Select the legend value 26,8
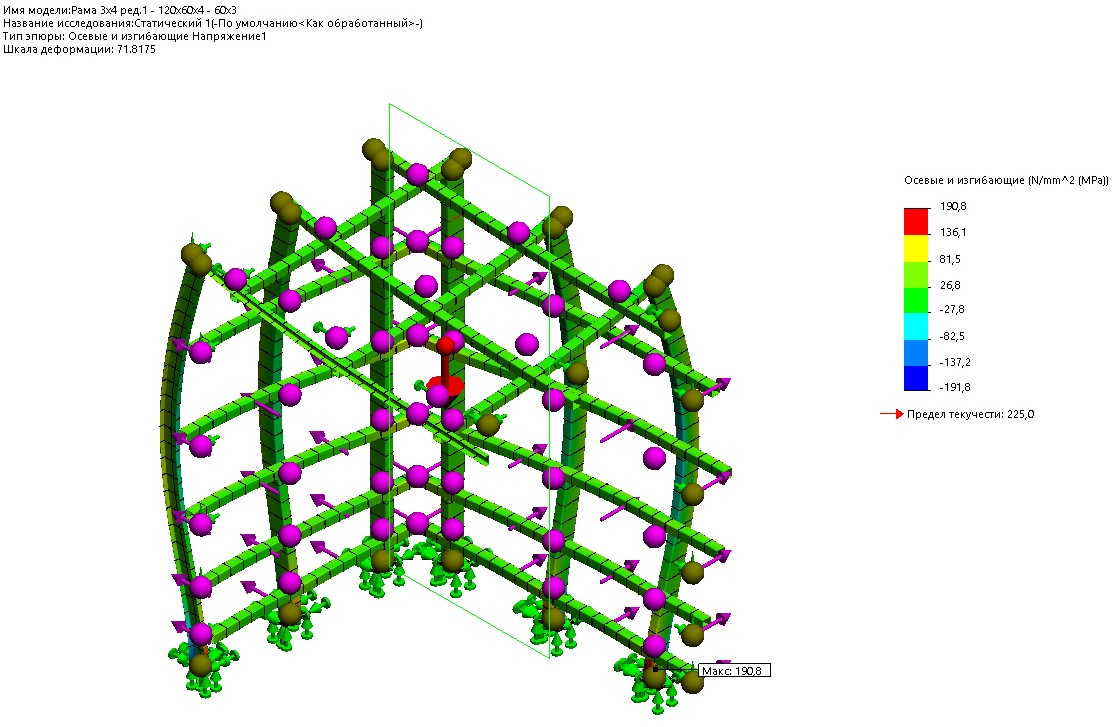1119x727 pixels. 950,285
